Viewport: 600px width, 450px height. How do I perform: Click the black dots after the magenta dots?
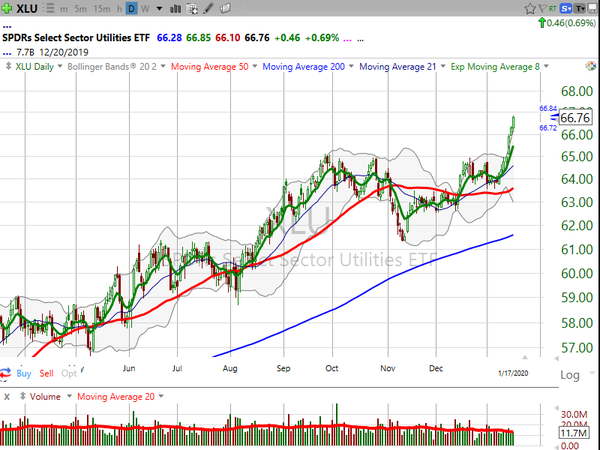click(x=360, y=40)
